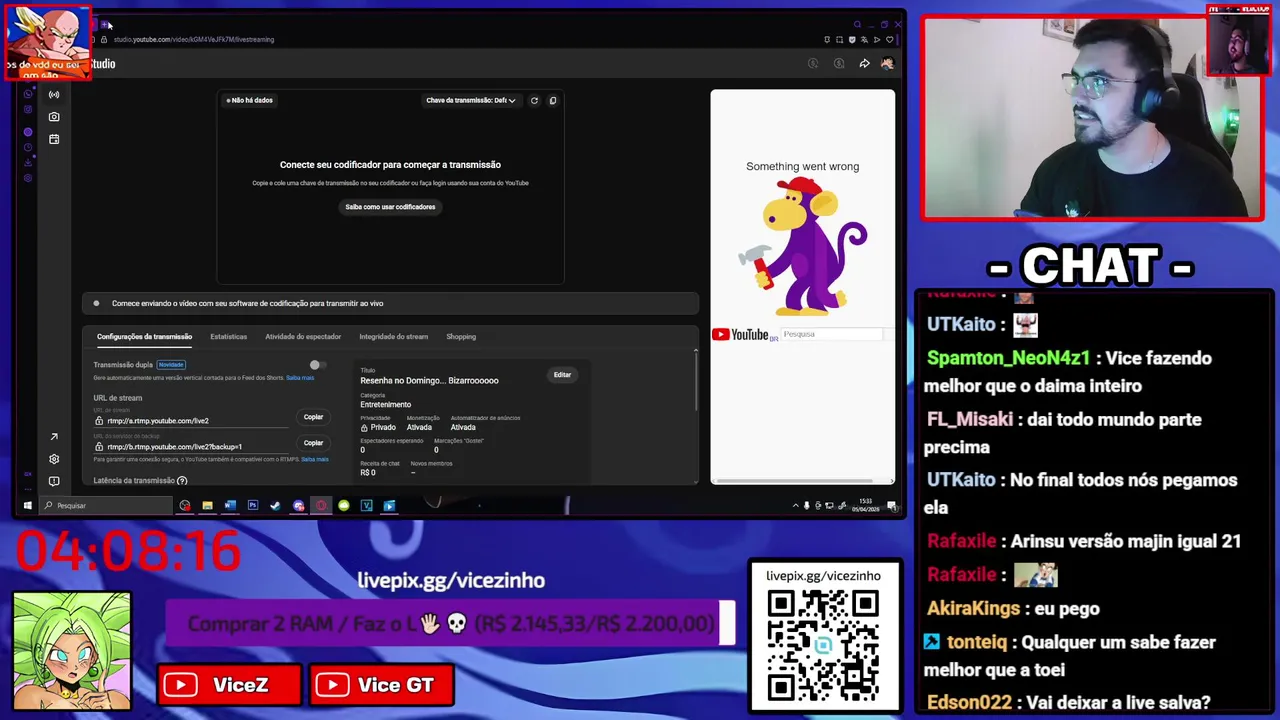The width and height of the screenshot is (1280, 720).
Task: Click the refresh stream key icon
Action: pyautogui.click(x=534, y=100)
